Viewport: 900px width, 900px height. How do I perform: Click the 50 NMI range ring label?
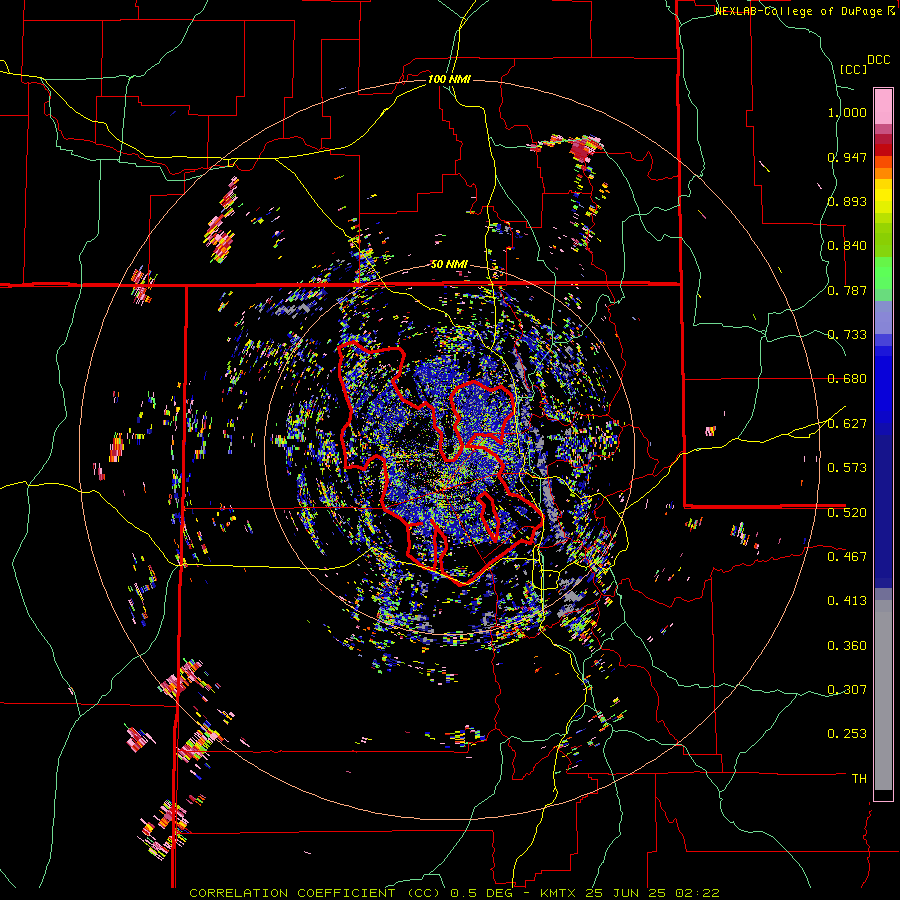point(449,265)
